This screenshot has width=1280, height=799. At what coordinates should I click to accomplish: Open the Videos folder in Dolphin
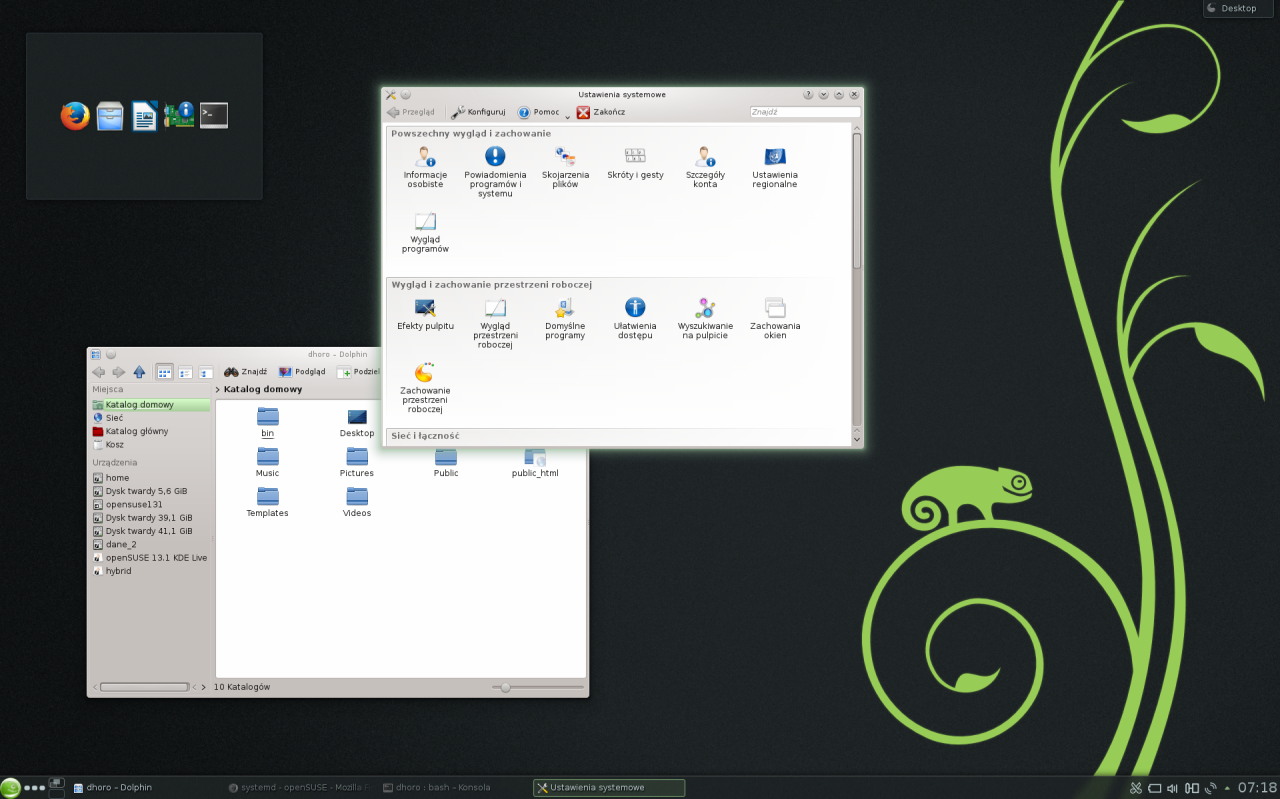[357, 502]
